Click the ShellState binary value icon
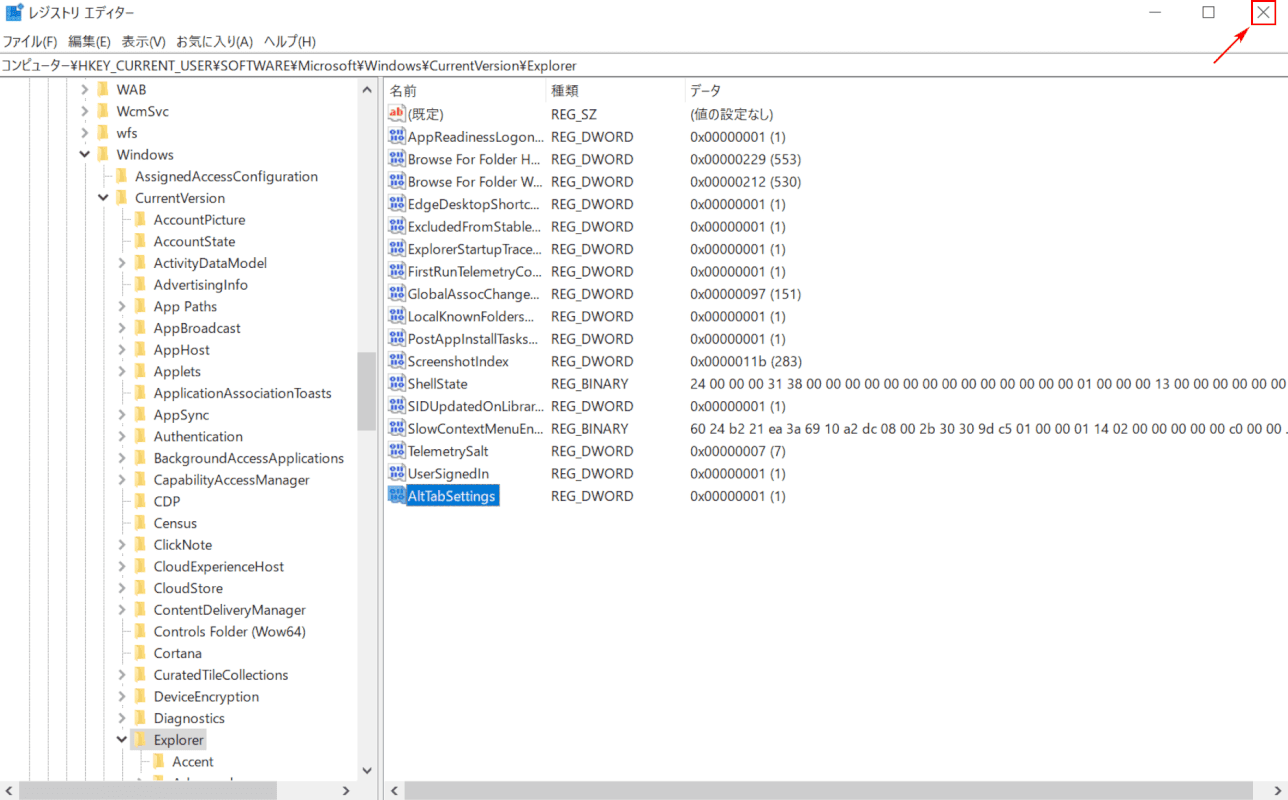 point(396,384)
